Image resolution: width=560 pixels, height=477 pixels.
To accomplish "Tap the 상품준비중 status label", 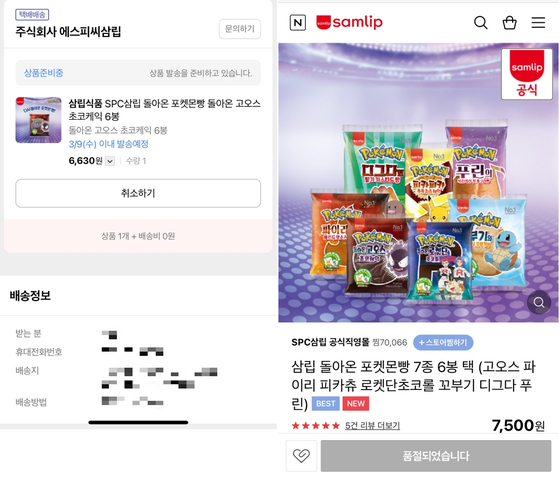I will point(44,73).
